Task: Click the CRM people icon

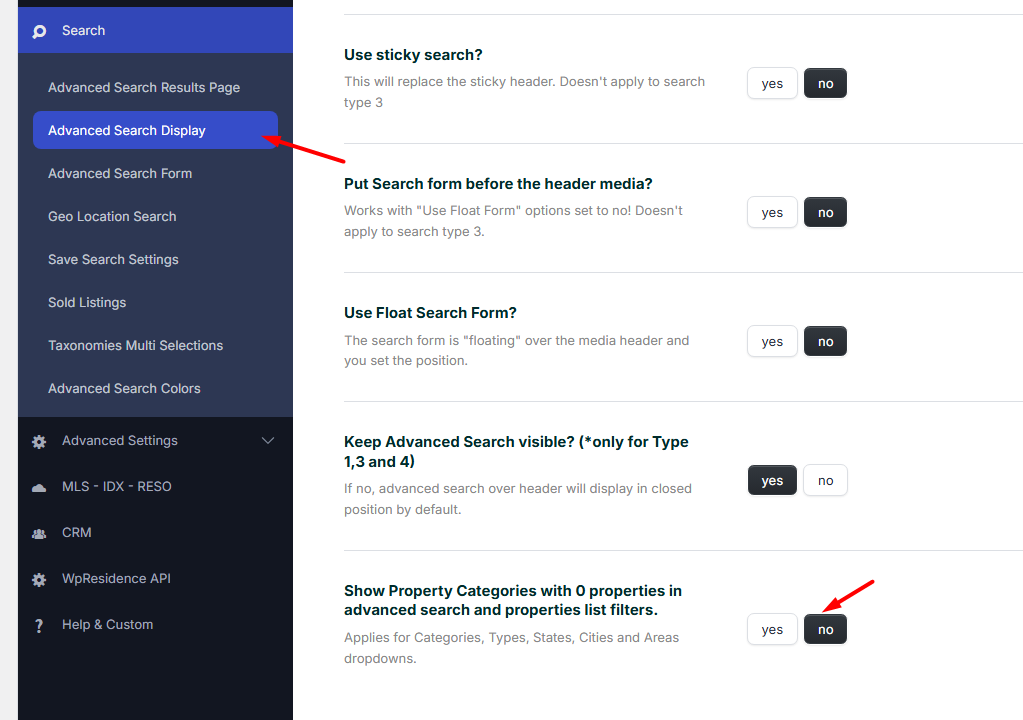Action: click(x=39, y=533)
